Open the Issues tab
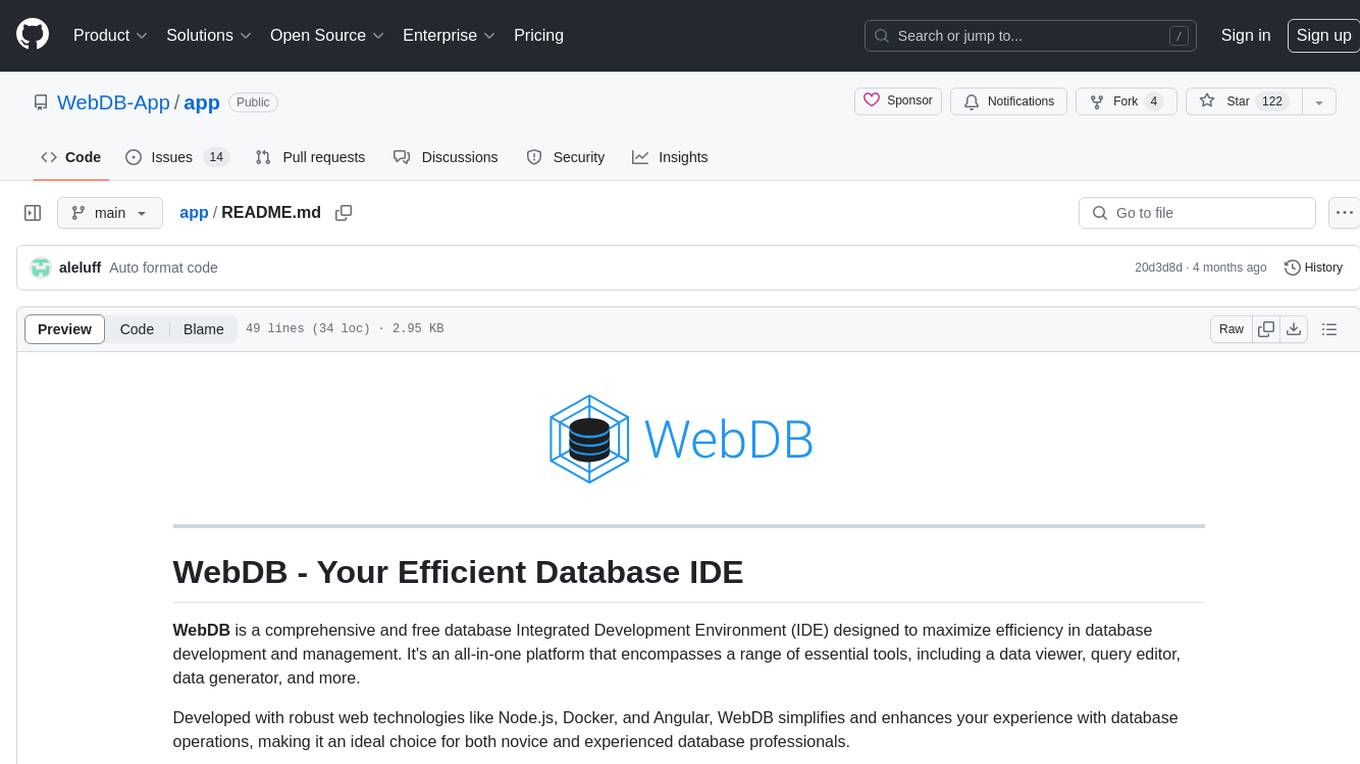Screen dimensions: 1360x764 point(177,157)
